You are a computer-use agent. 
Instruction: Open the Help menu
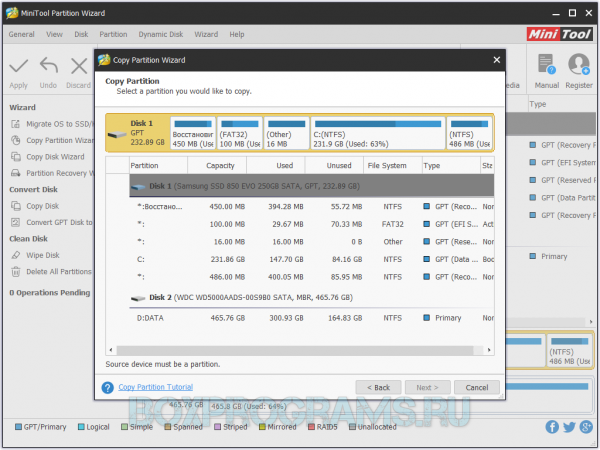tap(237, 34)
